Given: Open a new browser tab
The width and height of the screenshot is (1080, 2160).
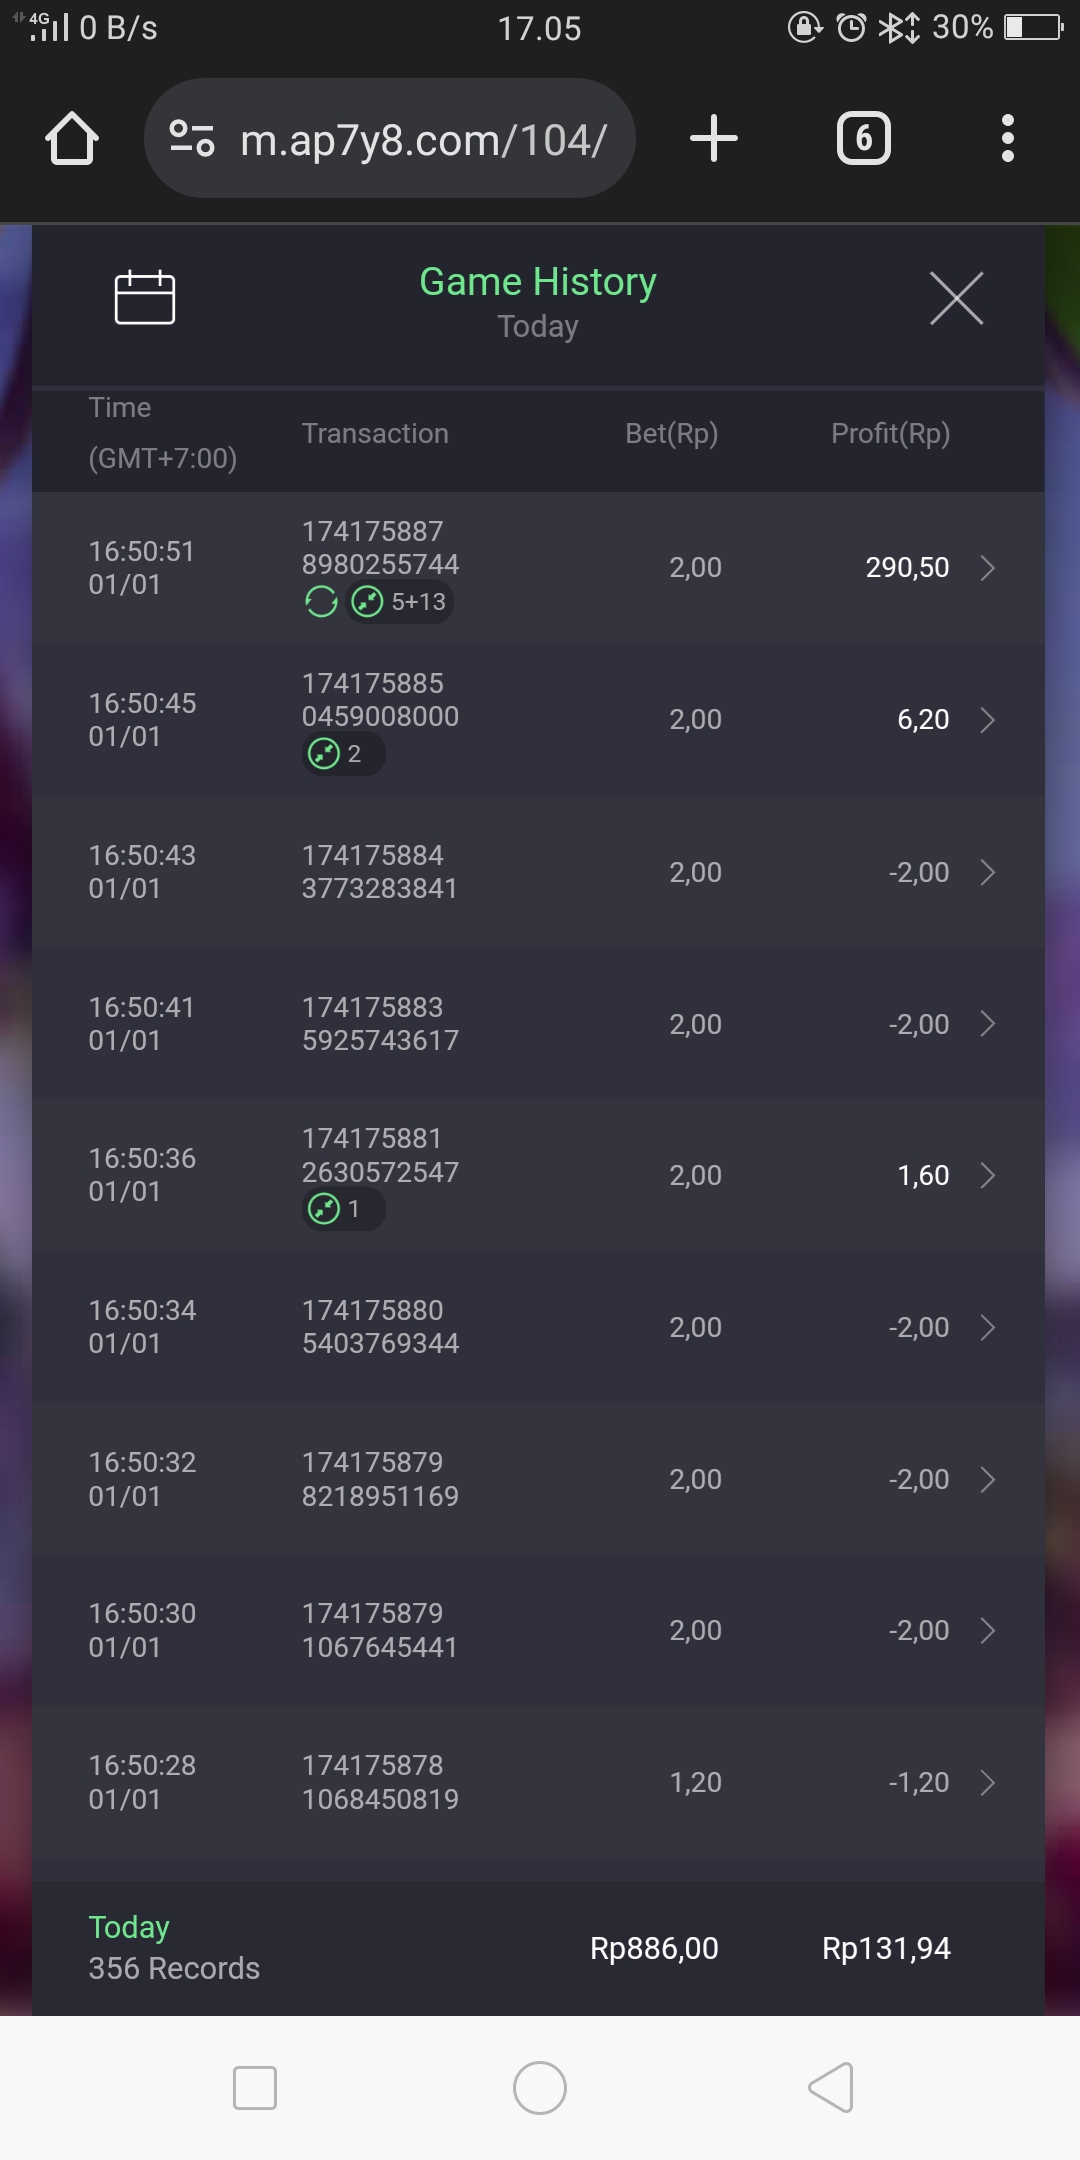Looking at the screenshot, I should [x=714, y=138].
